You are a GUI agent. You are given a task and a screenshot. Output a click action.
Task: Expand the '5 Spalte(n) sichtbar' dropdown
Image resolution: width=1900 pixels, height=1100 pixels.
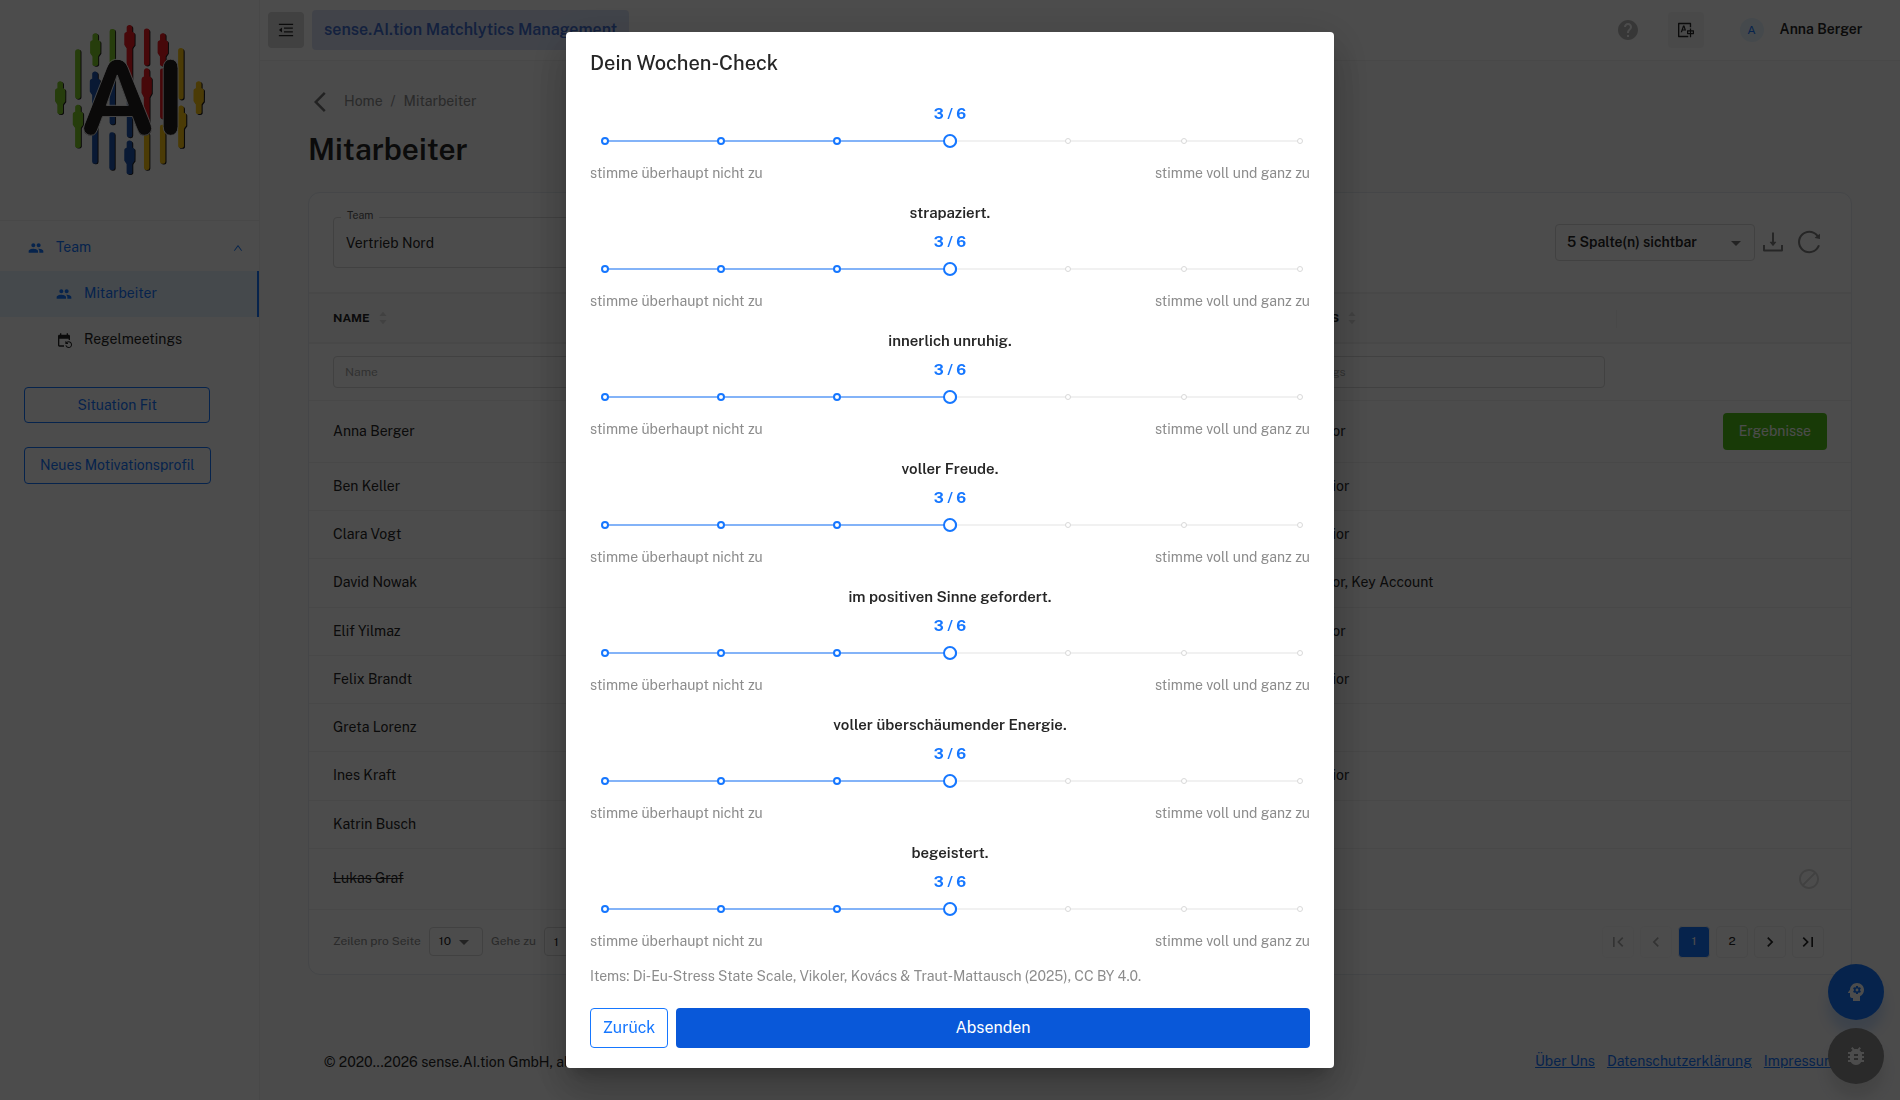(1654, 242)
